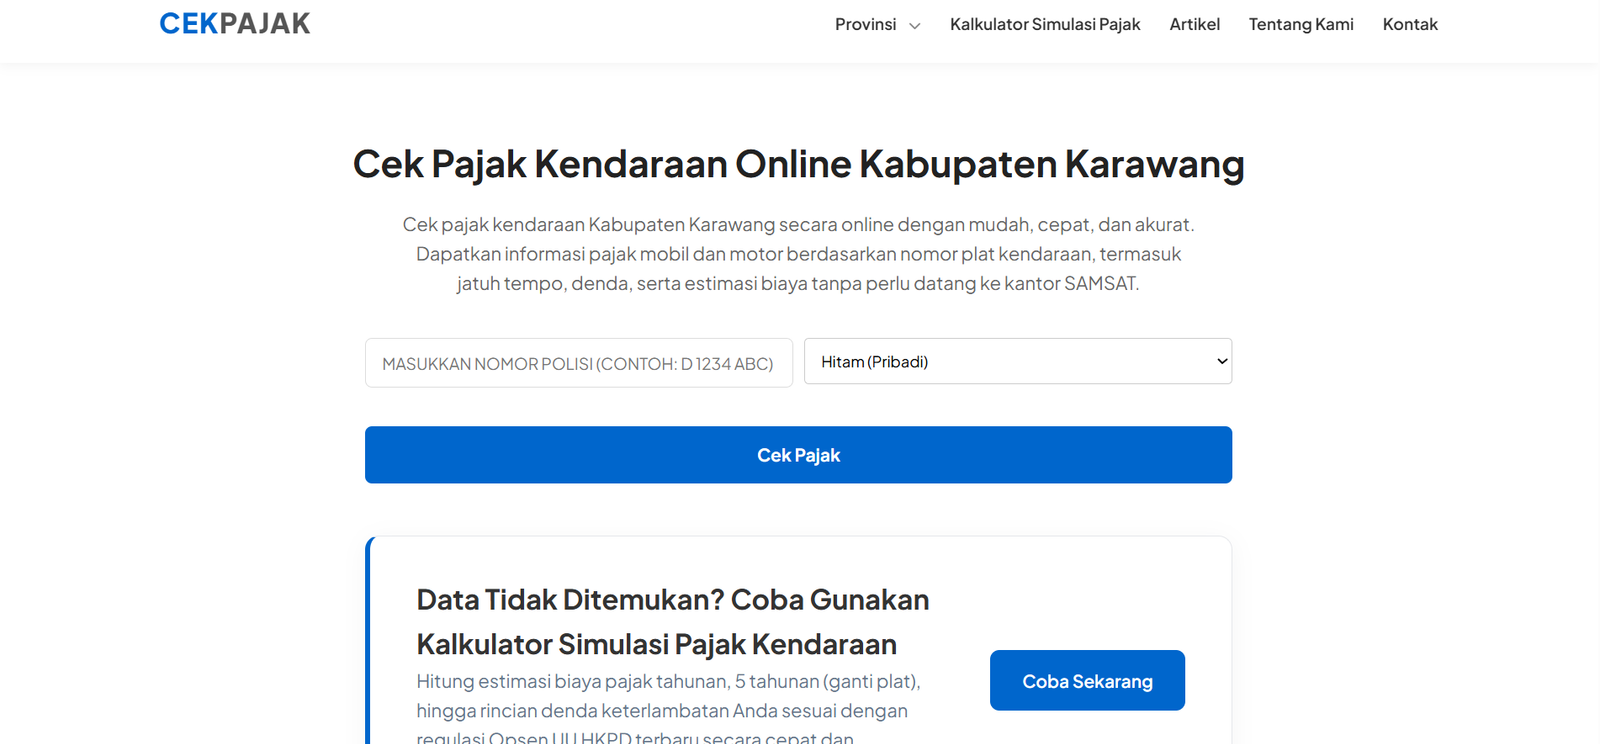Select the heading "Cek Pajak Kendaraan Online Kabupaten Karawang"
This screenshot has width=1600, height=744.
click(799, 164)
